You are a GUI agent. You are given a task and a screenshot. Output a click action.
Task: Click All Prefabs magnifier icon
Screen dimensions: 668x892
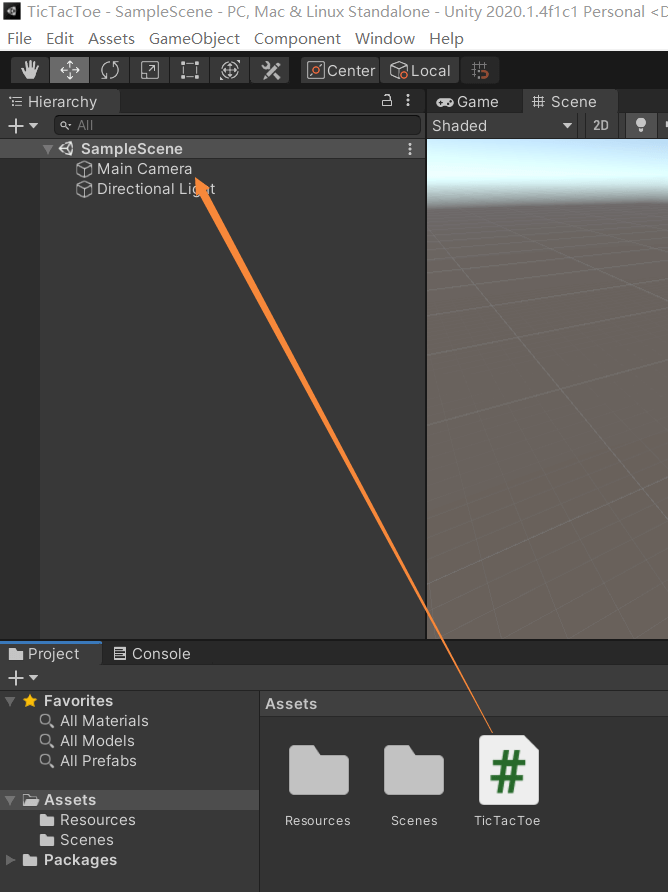(47, 761)
